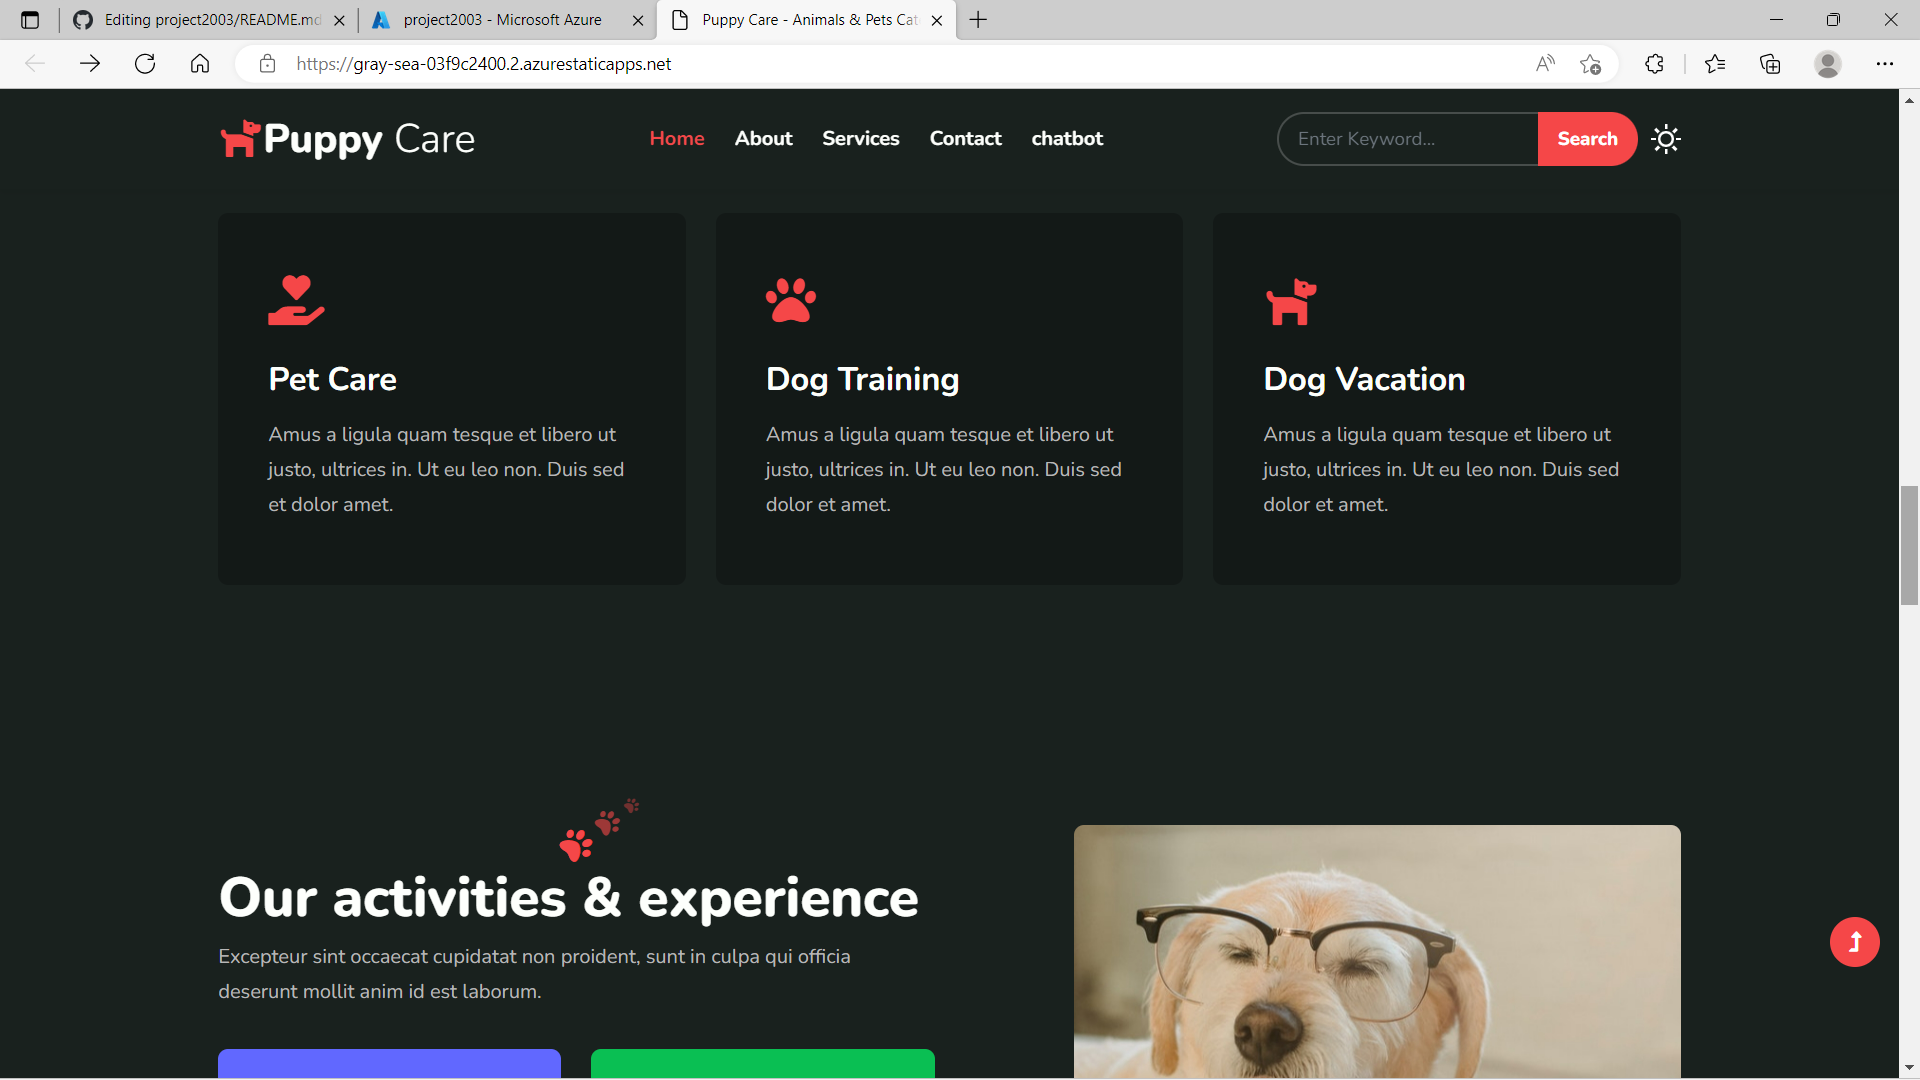Open the browser profile avatar menu
This screenshot has height=1080, width=1920.
click(1829, 63)
